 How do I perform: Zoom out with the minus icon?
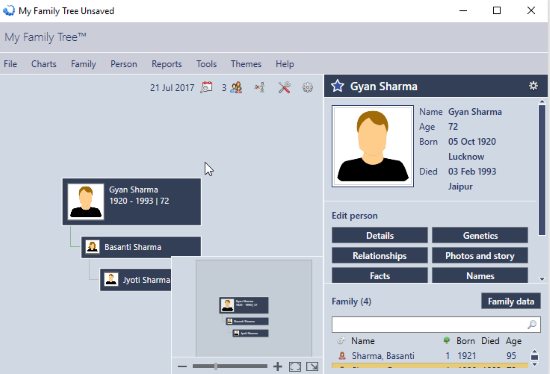[x=182, y=367]
